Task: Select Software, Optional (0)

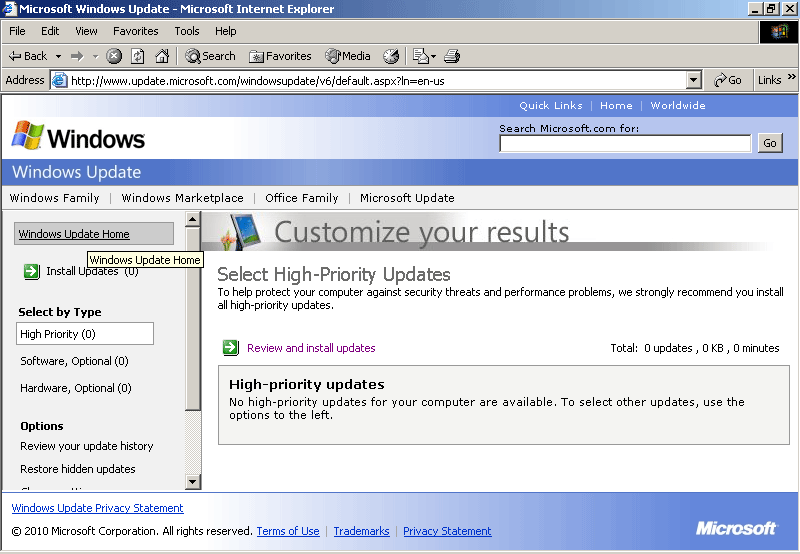Action: coord(74,361)
